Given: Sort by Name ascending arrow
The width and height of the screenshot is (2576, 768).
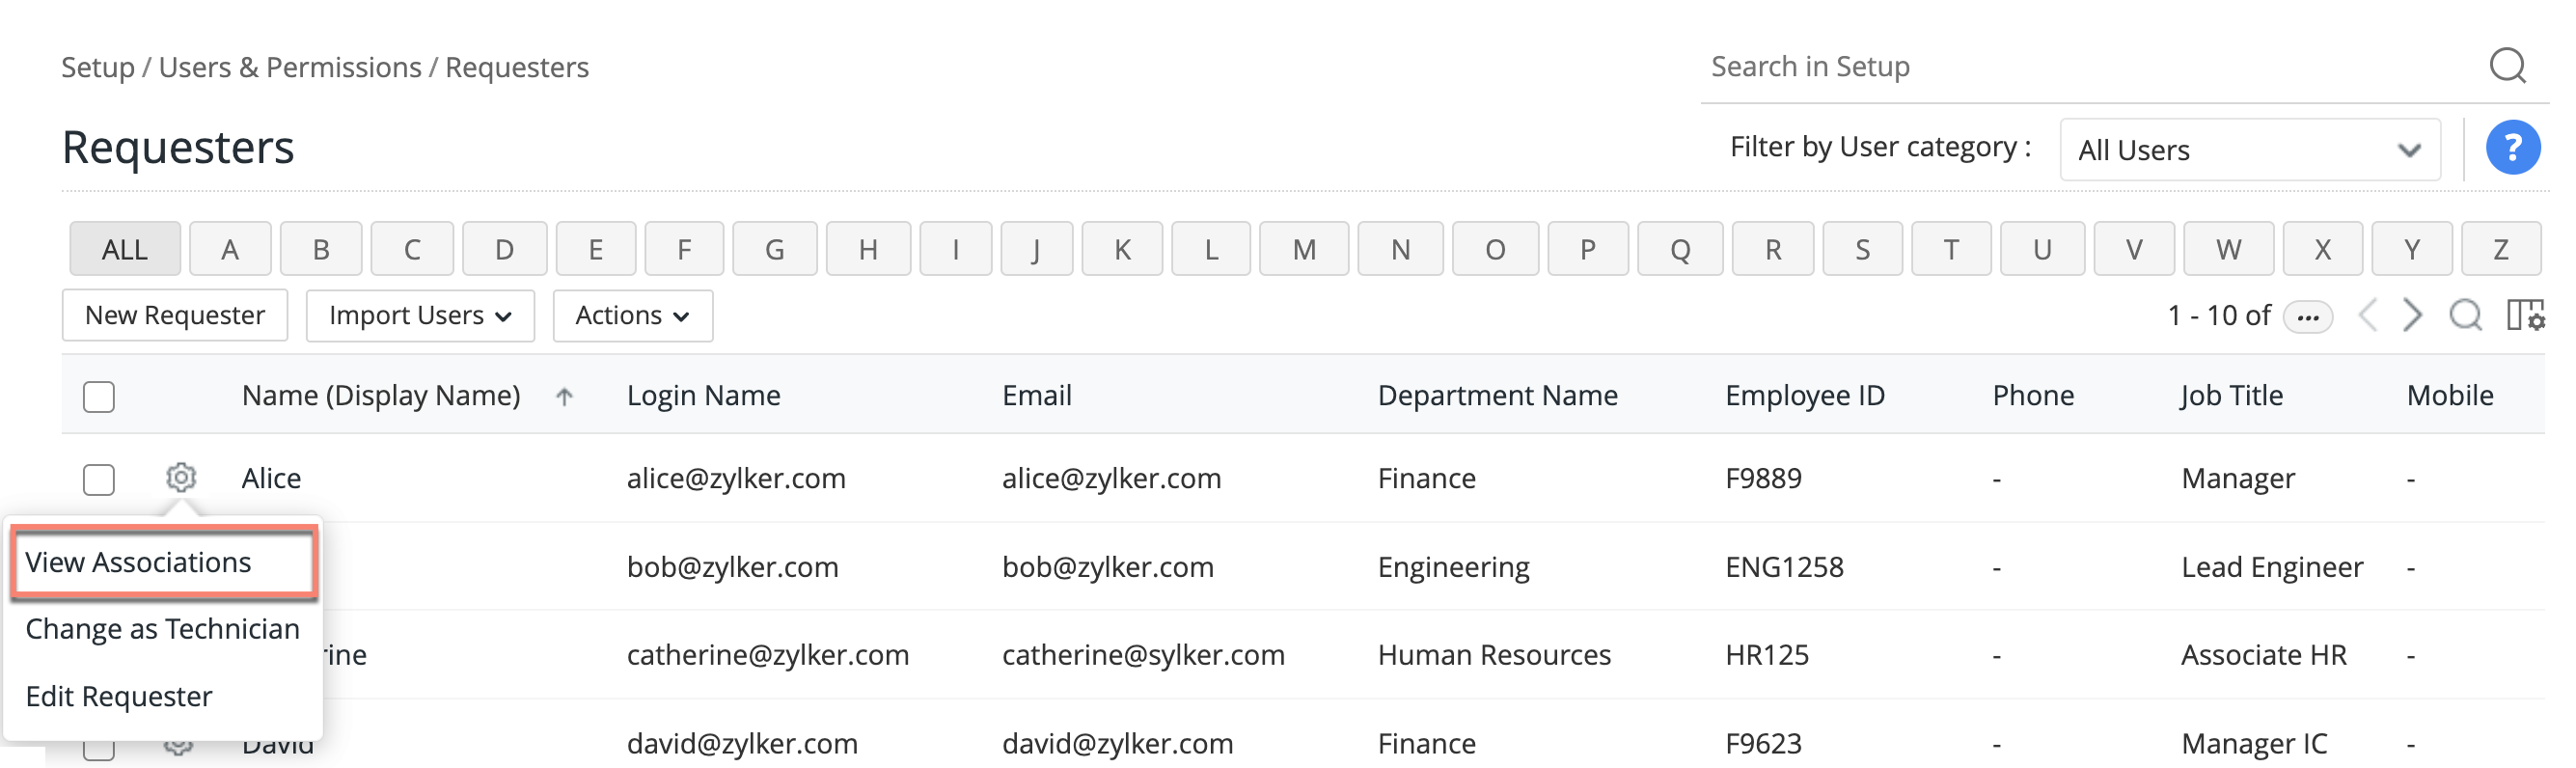Looking at the screenshot, I should pos(564,397).
